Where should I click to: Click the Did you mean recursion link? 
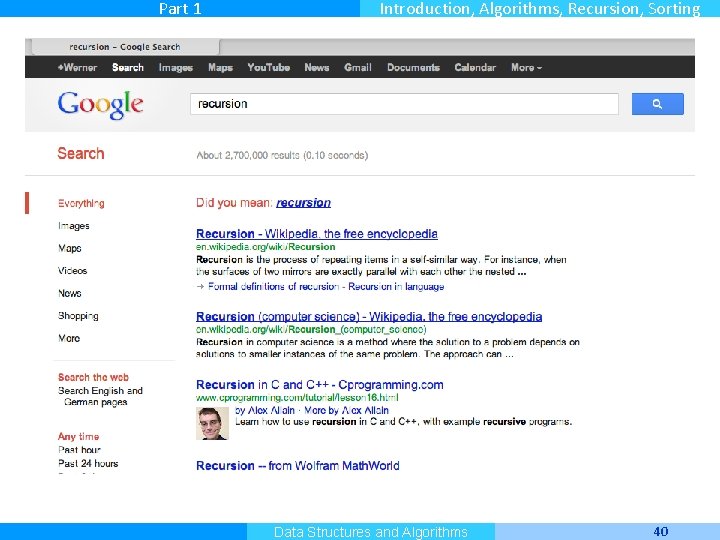pos(303,203)
